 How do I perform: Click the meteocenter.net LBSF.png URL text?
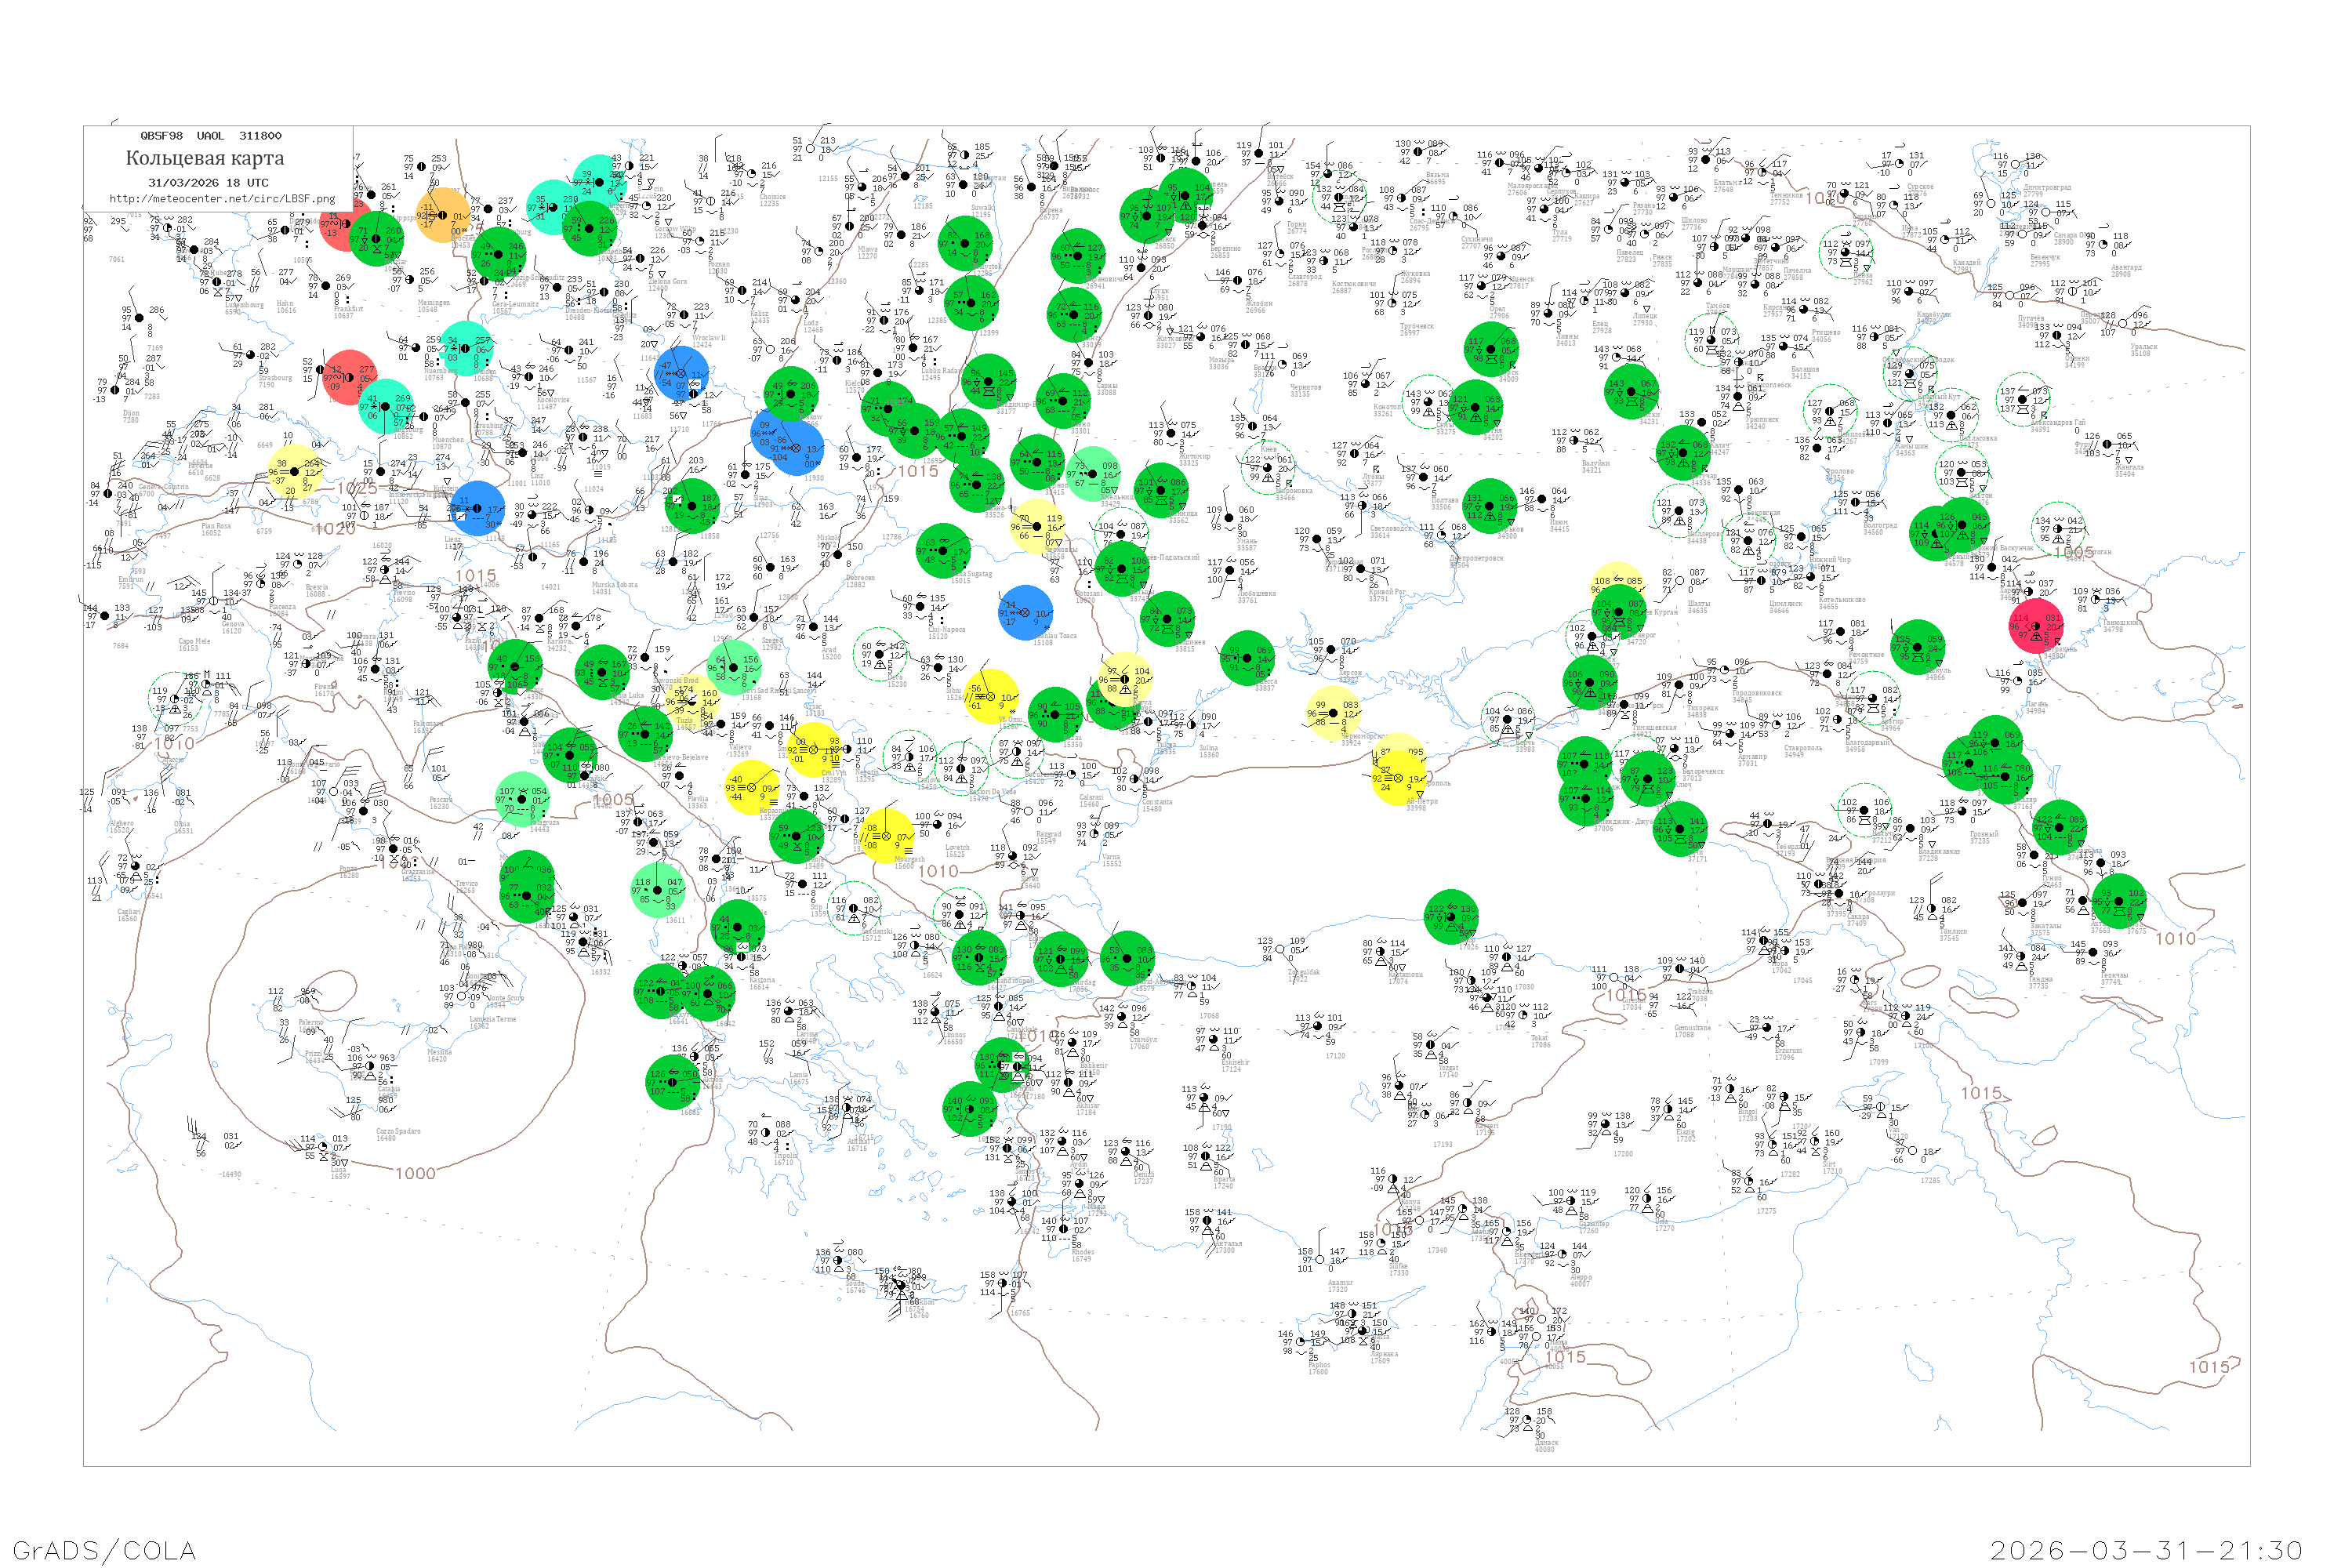[x=222, y=199]
